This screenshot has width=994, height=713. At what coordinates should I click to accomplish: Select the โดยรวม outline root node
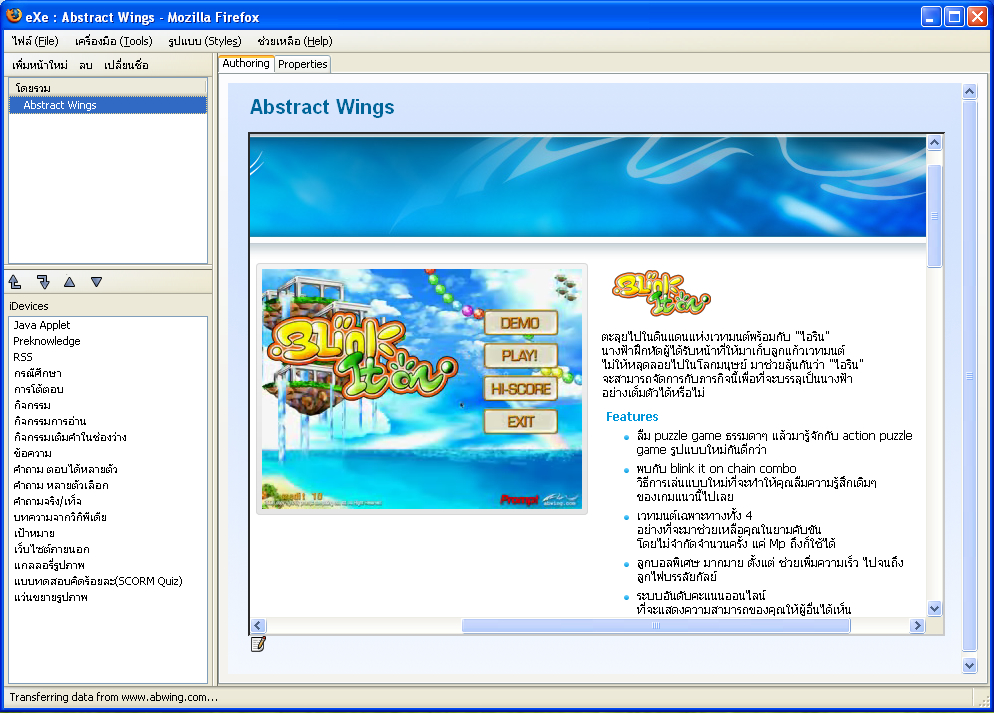pos(108,87)
